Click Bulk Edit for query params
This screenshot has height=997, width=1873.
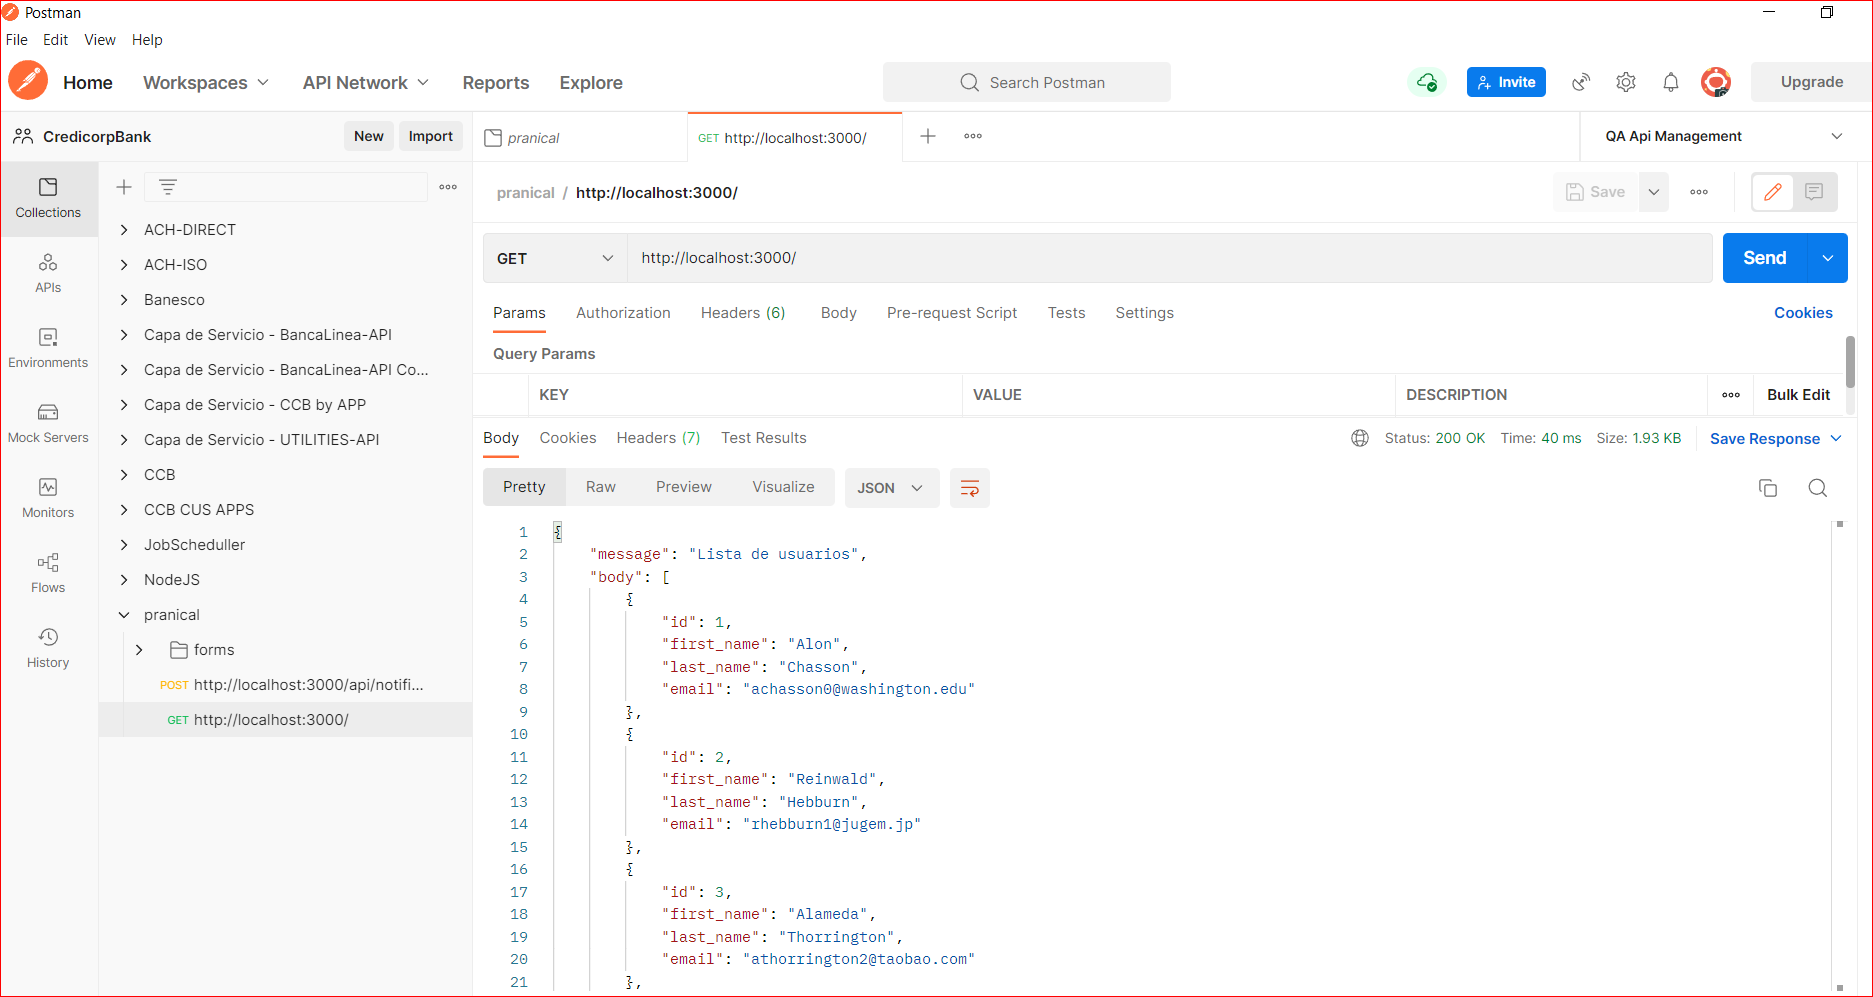[x=1798, y=395]
